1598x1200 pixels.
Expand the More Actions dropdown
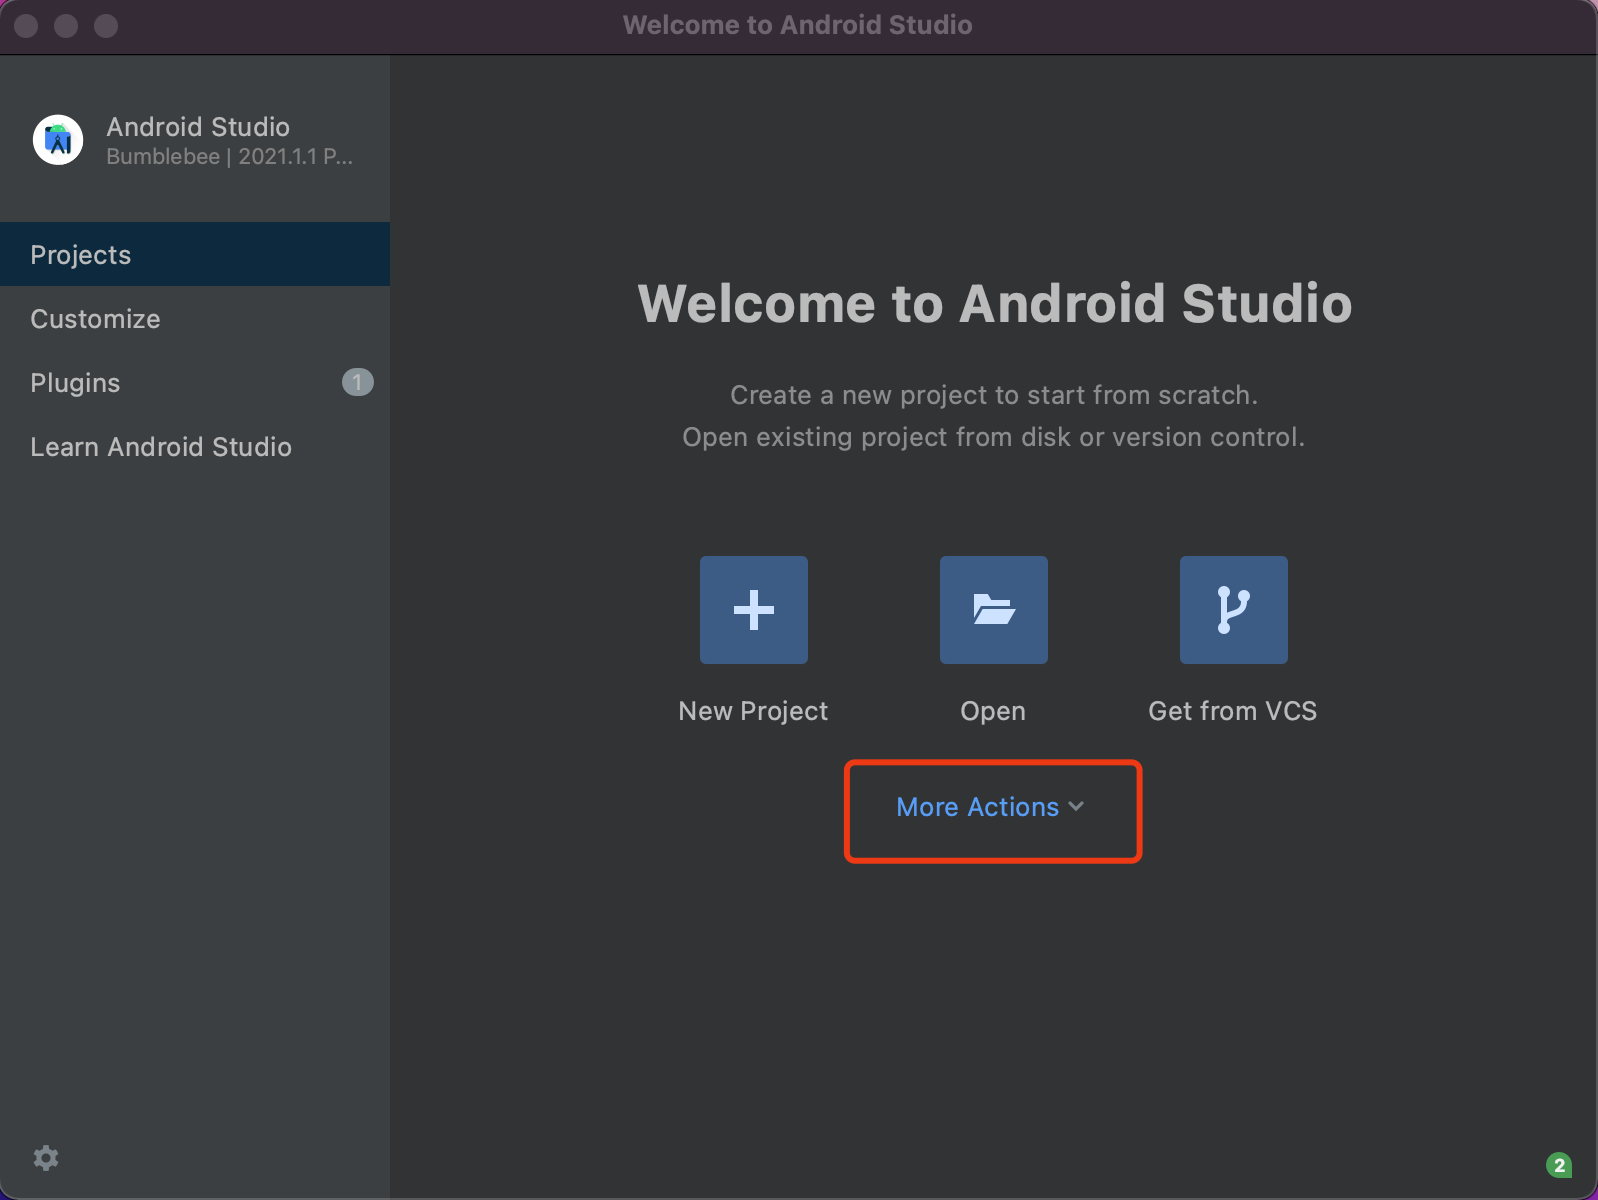click(990, 807)
